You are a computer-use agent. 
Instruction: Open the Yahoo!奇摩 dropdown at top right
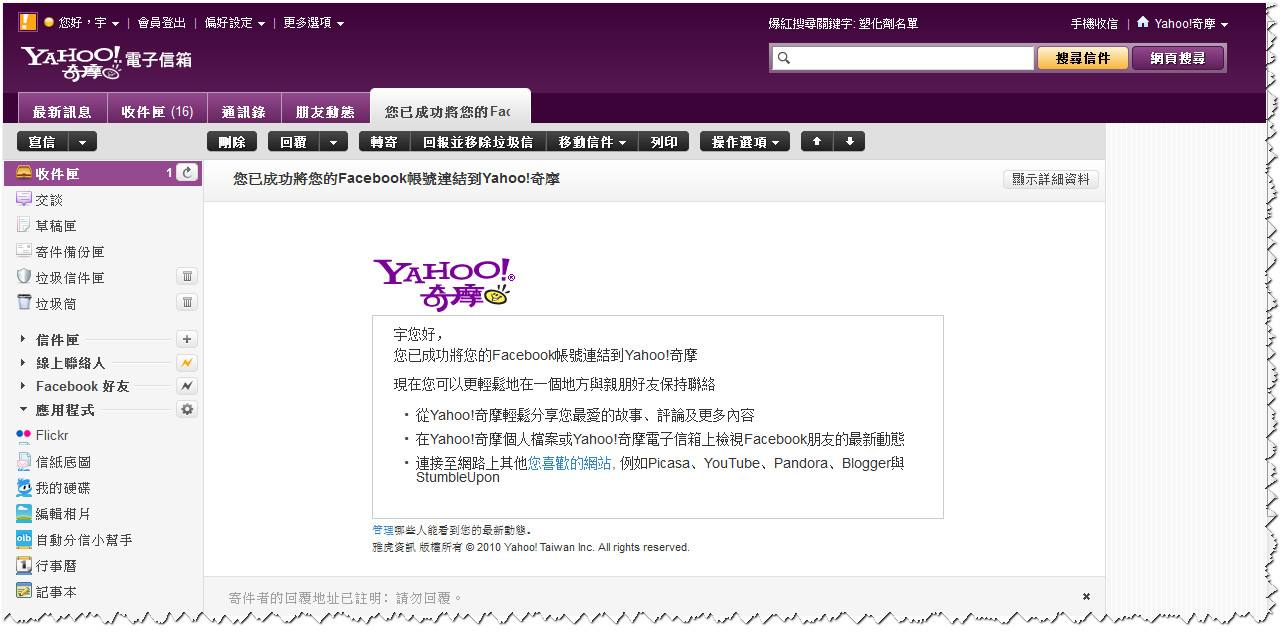click(1191, 23)
